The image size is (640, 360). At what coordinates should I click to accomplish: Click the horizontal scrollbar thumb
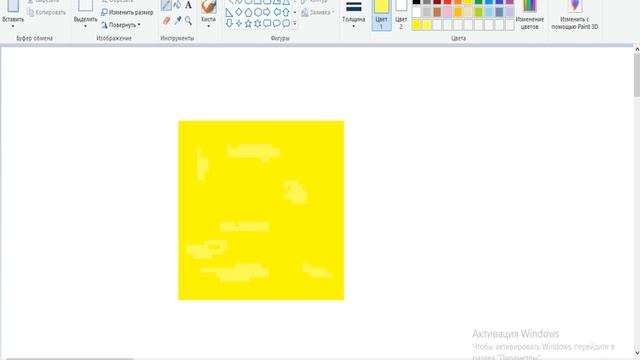[x=69, y=359]
